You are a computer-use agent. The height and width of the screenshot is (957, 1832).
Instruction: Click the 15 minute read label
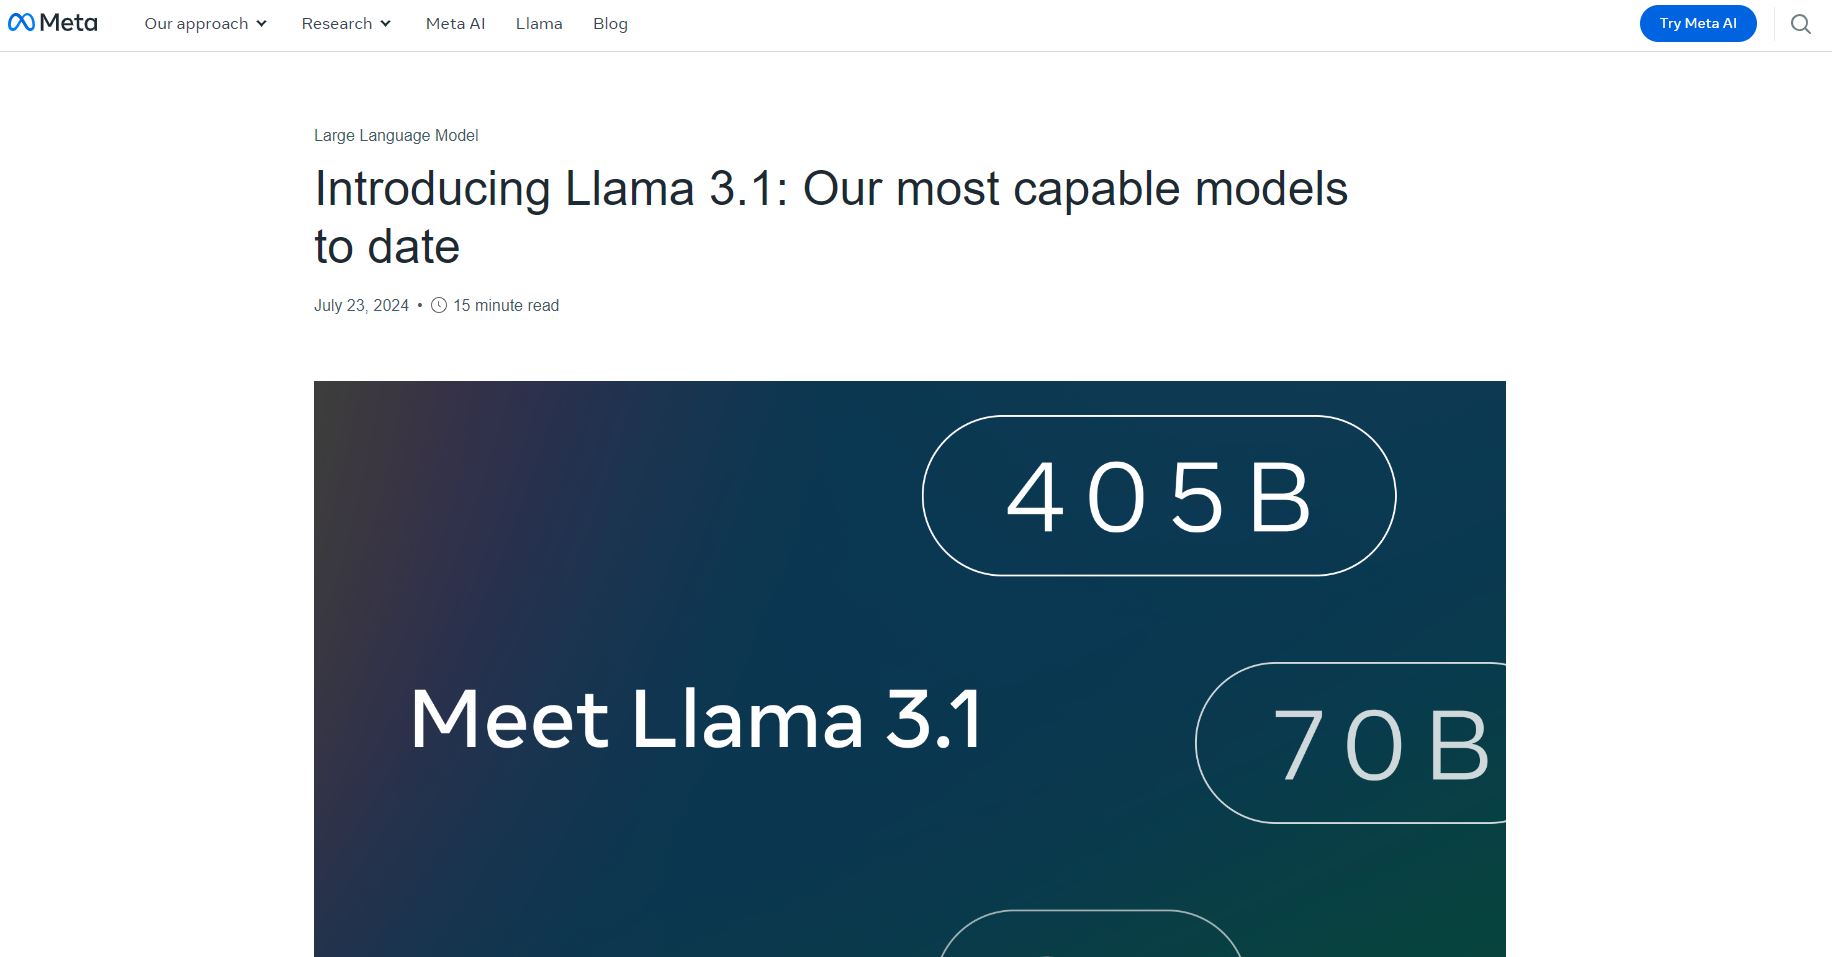[505, 305]
